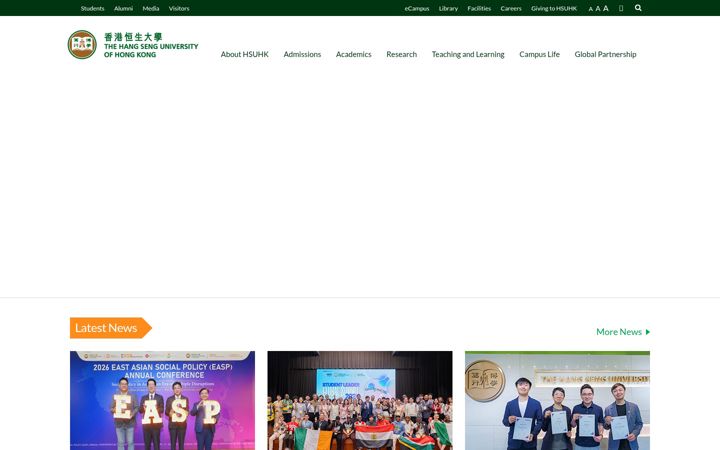Image resolution: width=720 pixels, height=450 pixels.
Task: Click the Latest News heading banner
Action: 111,328
